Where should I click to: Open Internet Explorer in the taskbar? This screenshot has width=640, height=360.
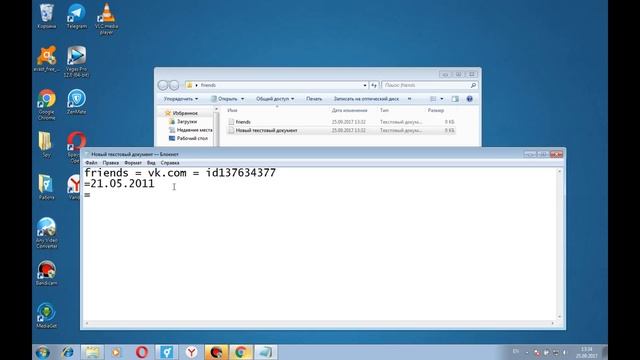67,352
